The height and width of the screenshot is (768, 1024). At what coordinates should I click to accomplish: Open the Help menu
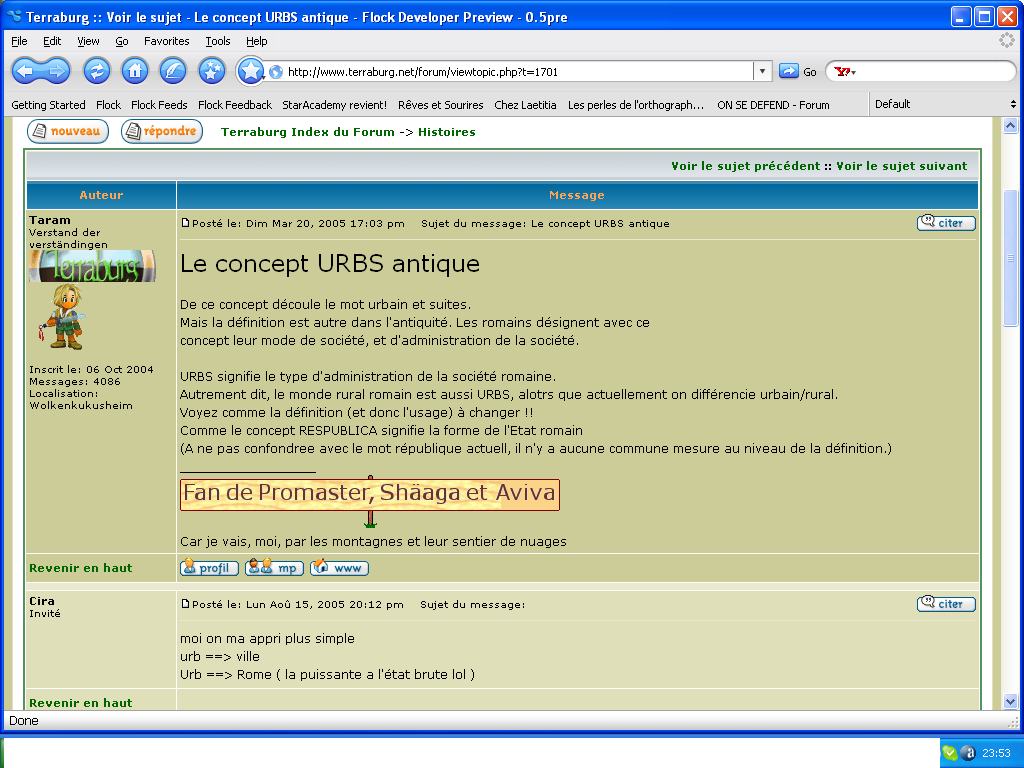coord(257,41)
